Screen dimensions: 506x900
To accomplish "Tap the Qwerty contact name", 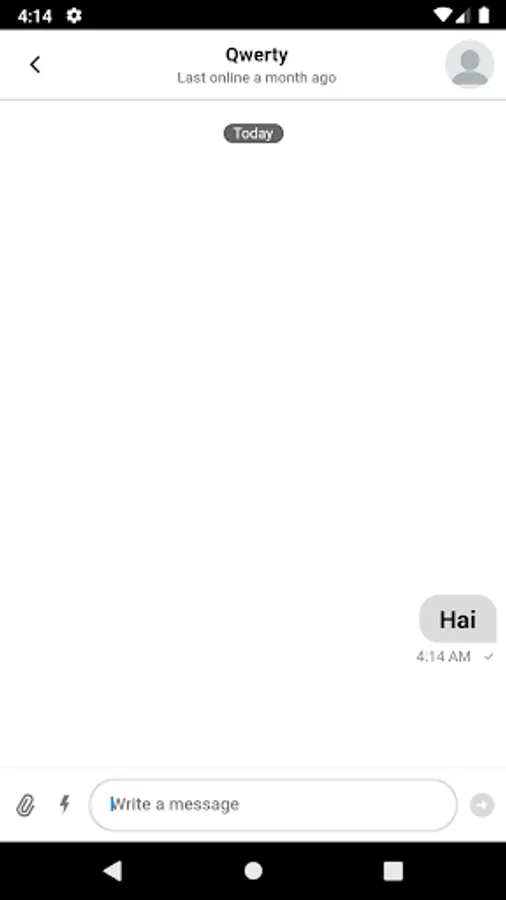I will (256, 56).
